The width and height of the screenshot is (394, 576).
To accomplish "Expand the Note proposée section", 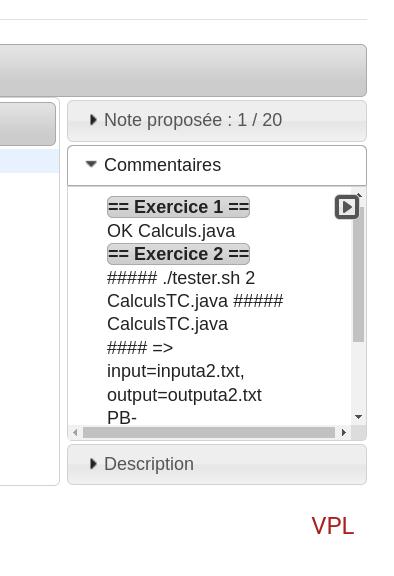I will click(217, 120).
